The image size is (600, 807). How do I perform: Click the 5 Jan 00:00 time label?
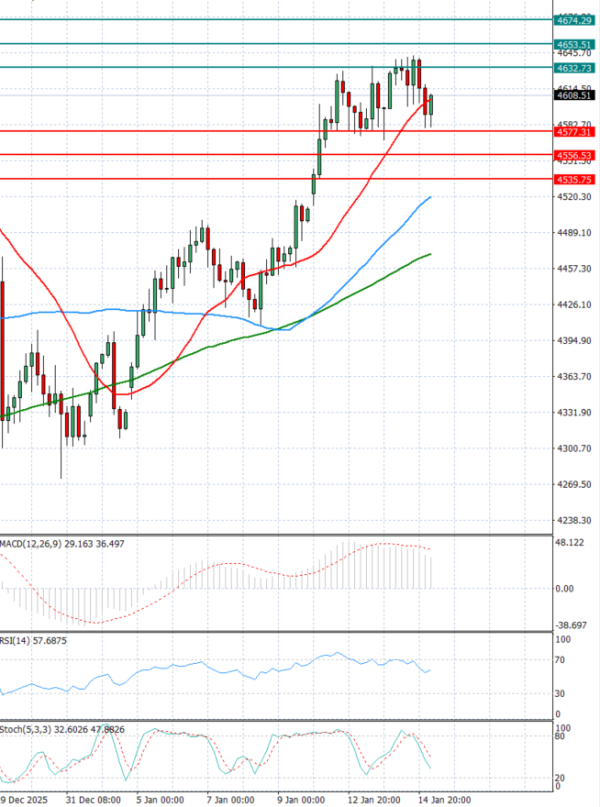[159, 800]
